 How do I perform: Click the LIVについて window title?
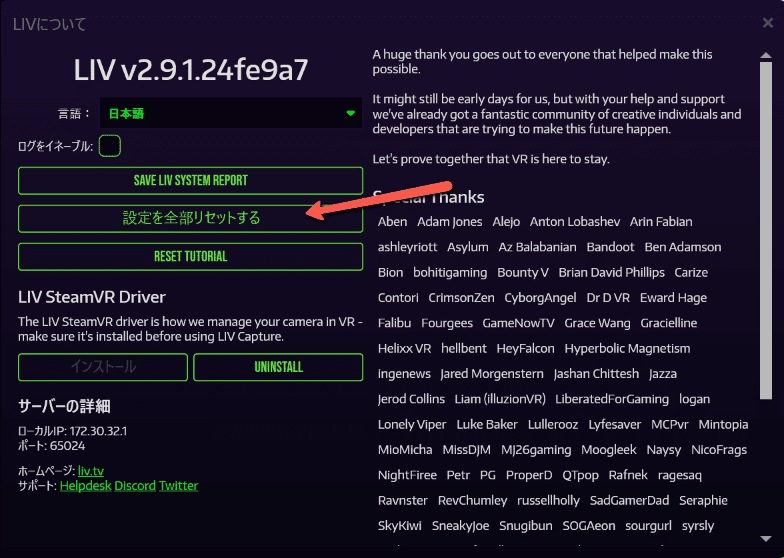50,24
